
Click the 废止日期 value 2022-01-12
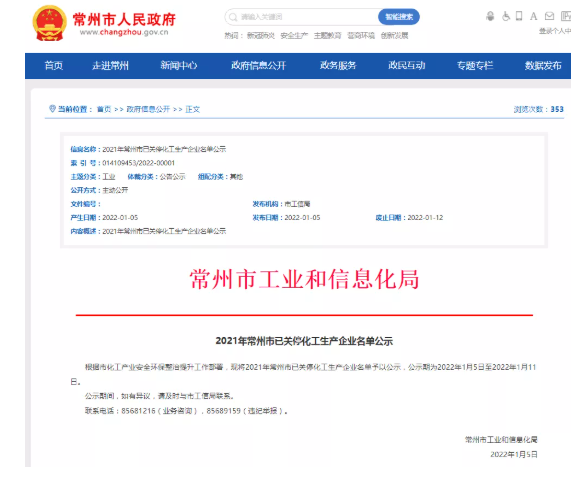tap(425, 218)
